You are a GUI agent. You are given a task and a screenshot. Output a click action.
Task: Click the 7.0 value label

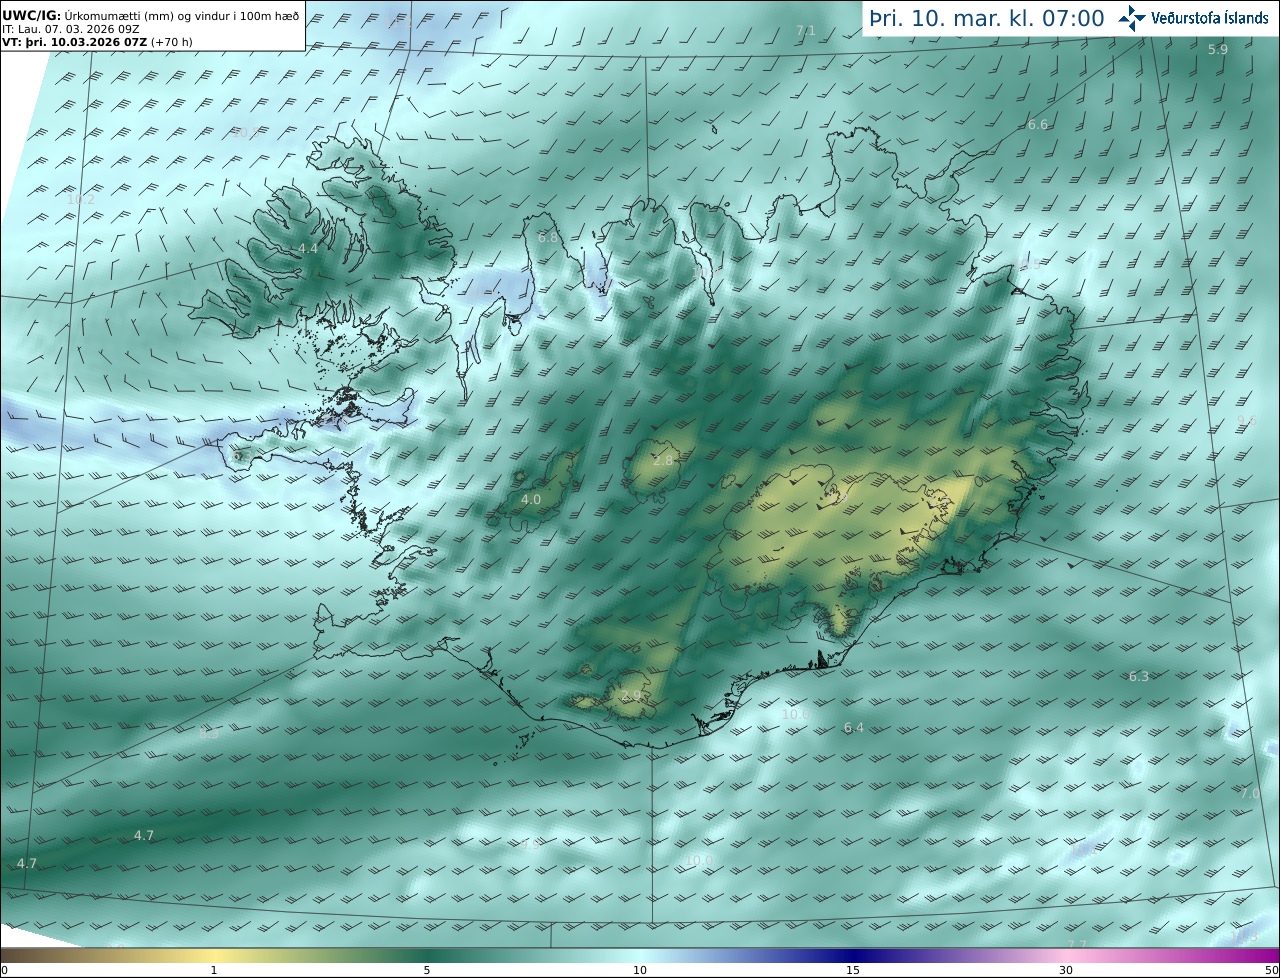click(x=1250, y=792)
